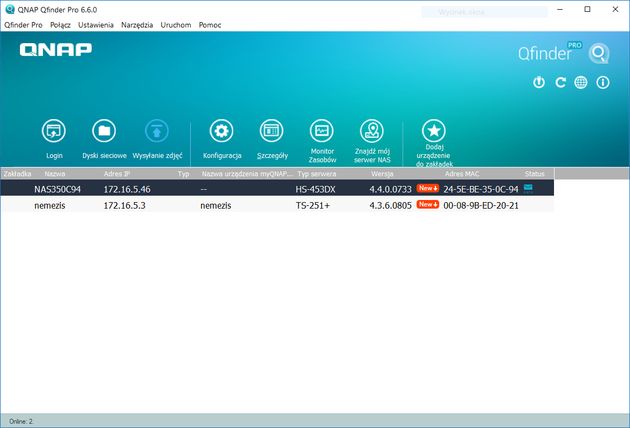Refresh the device list with reload icon

(x=560, y=82)
